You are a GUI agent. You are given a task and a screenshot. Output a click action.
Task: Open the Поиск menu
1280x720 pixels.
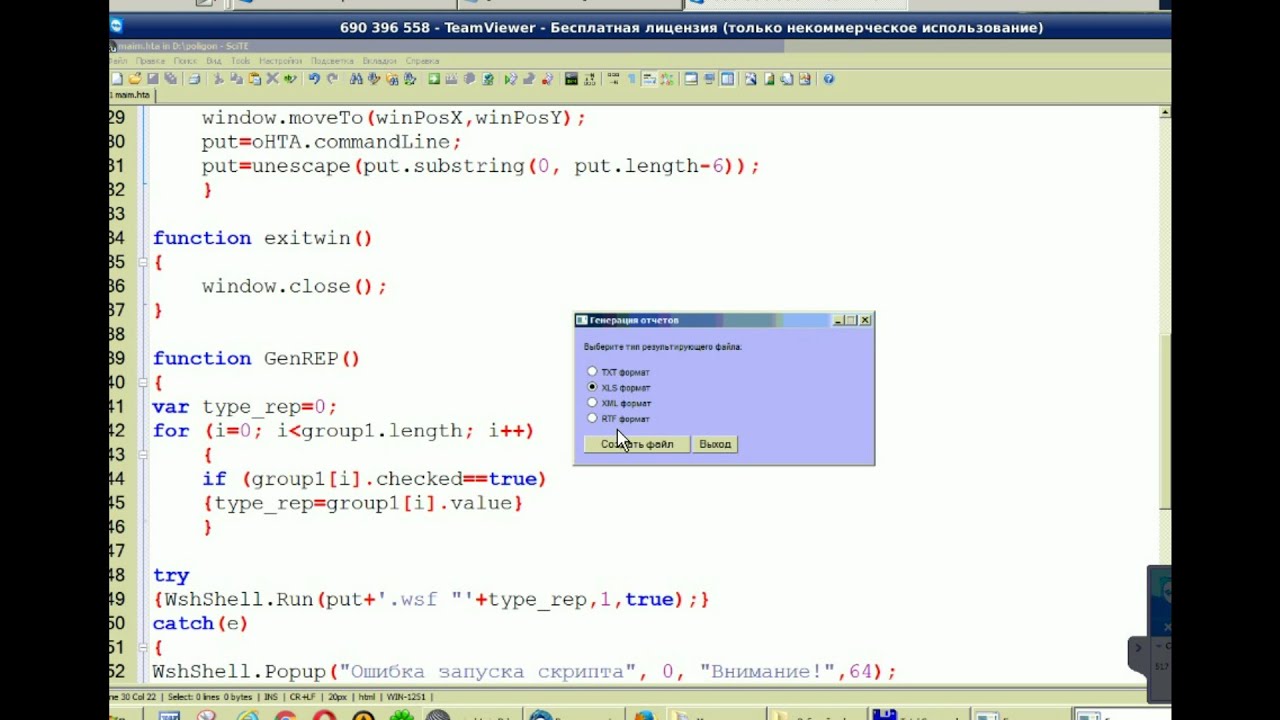[x=186, y=61]
